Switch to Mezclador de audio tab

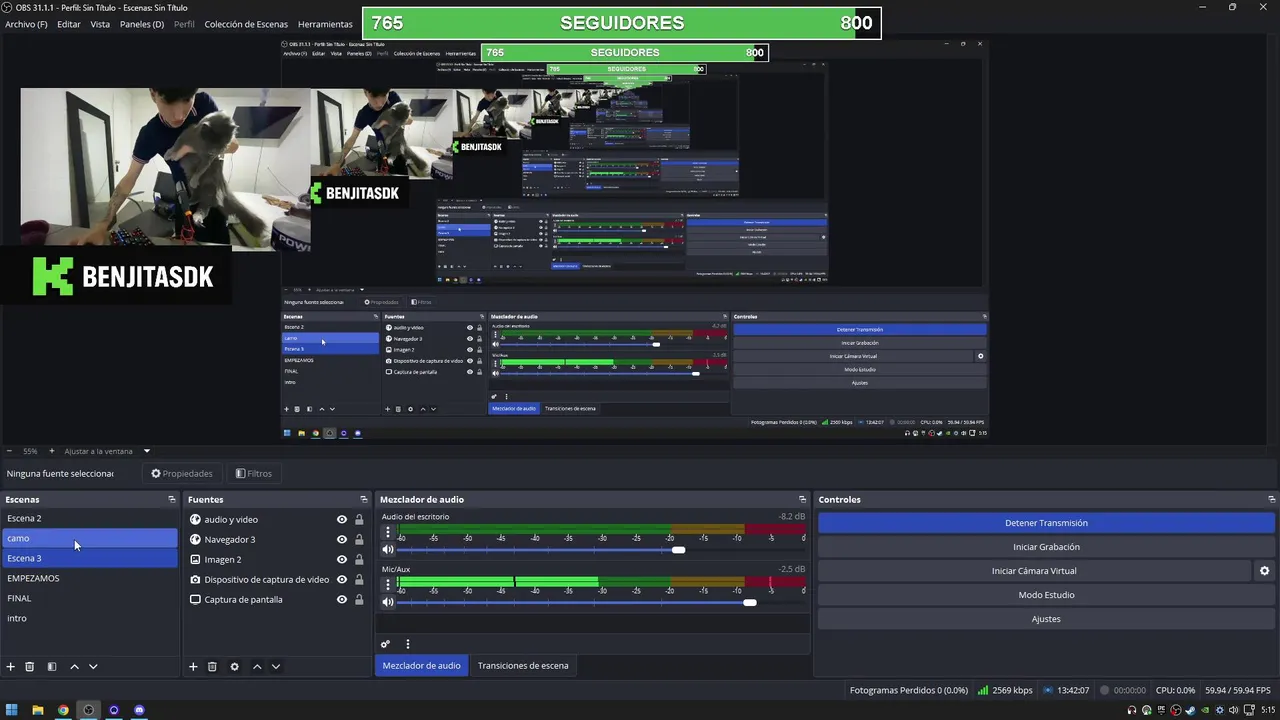(x=421, y=666)
